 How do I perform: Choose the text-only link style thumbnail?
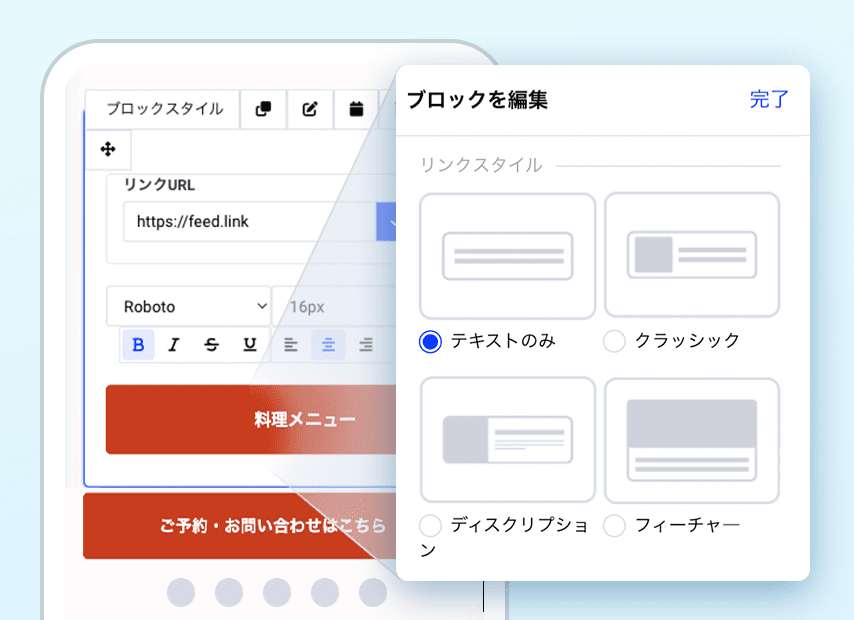[507, 256]
